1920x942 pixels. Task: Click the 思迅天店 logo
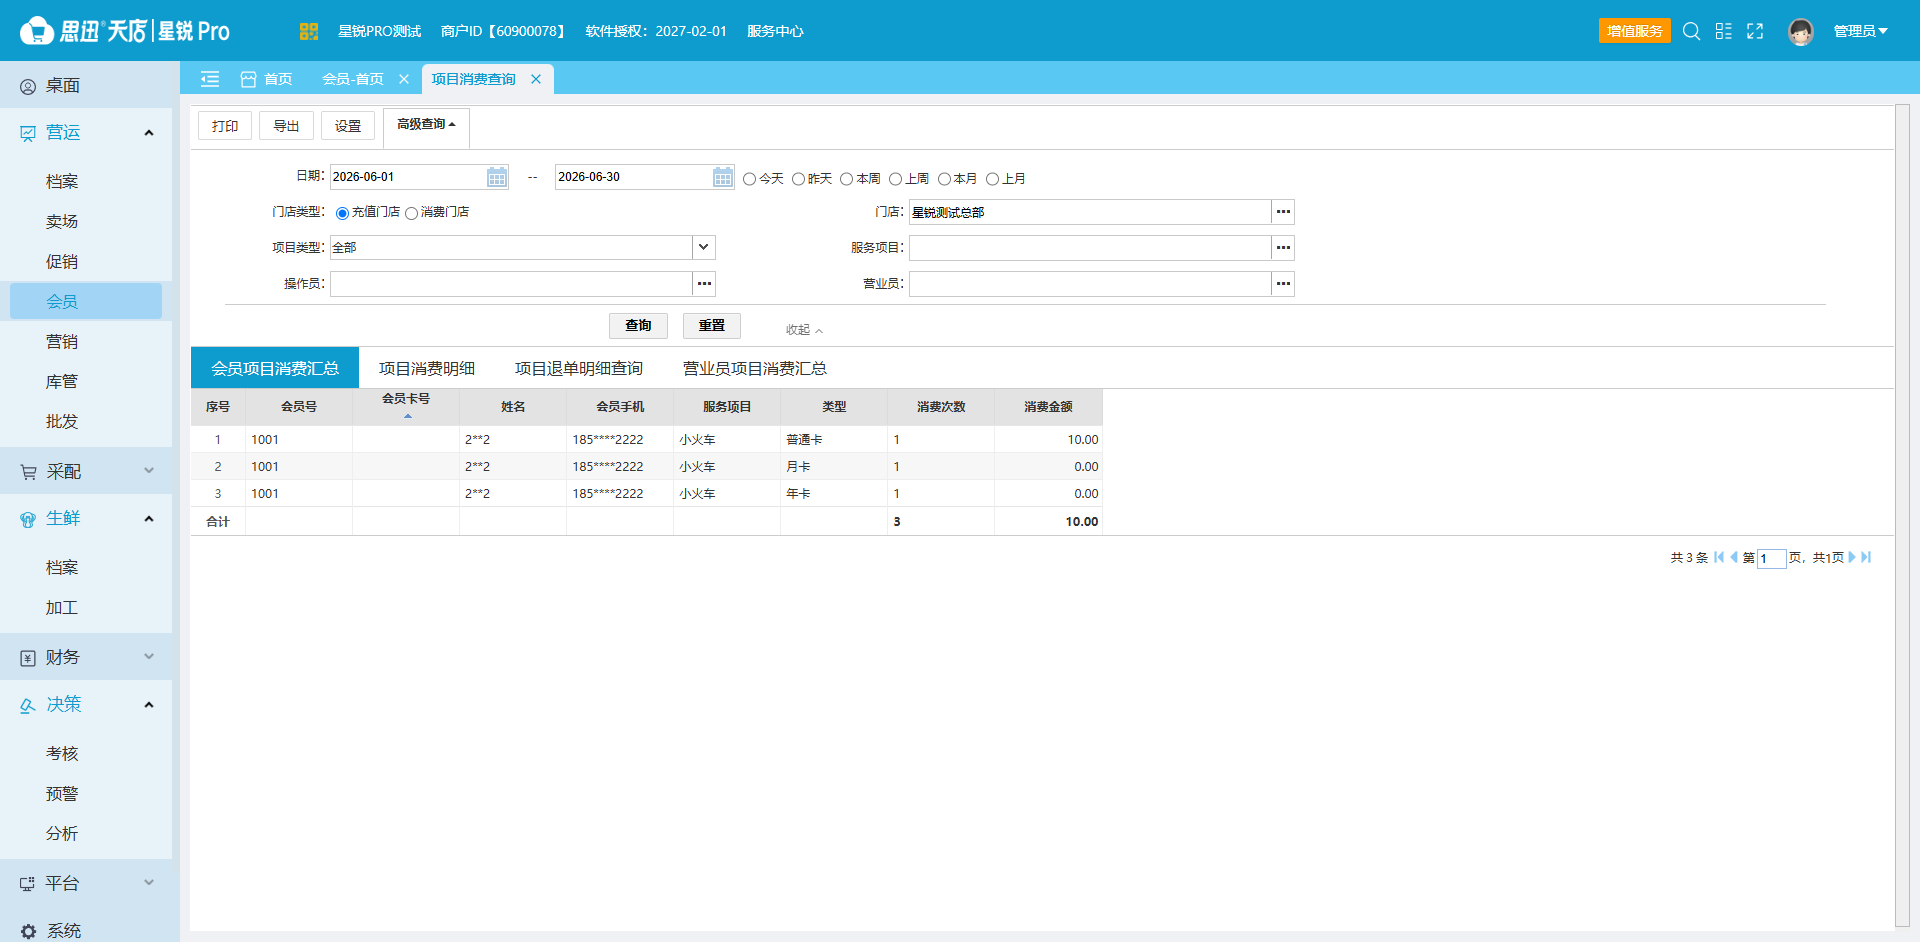pyautogui.click(x=125, y=31)
